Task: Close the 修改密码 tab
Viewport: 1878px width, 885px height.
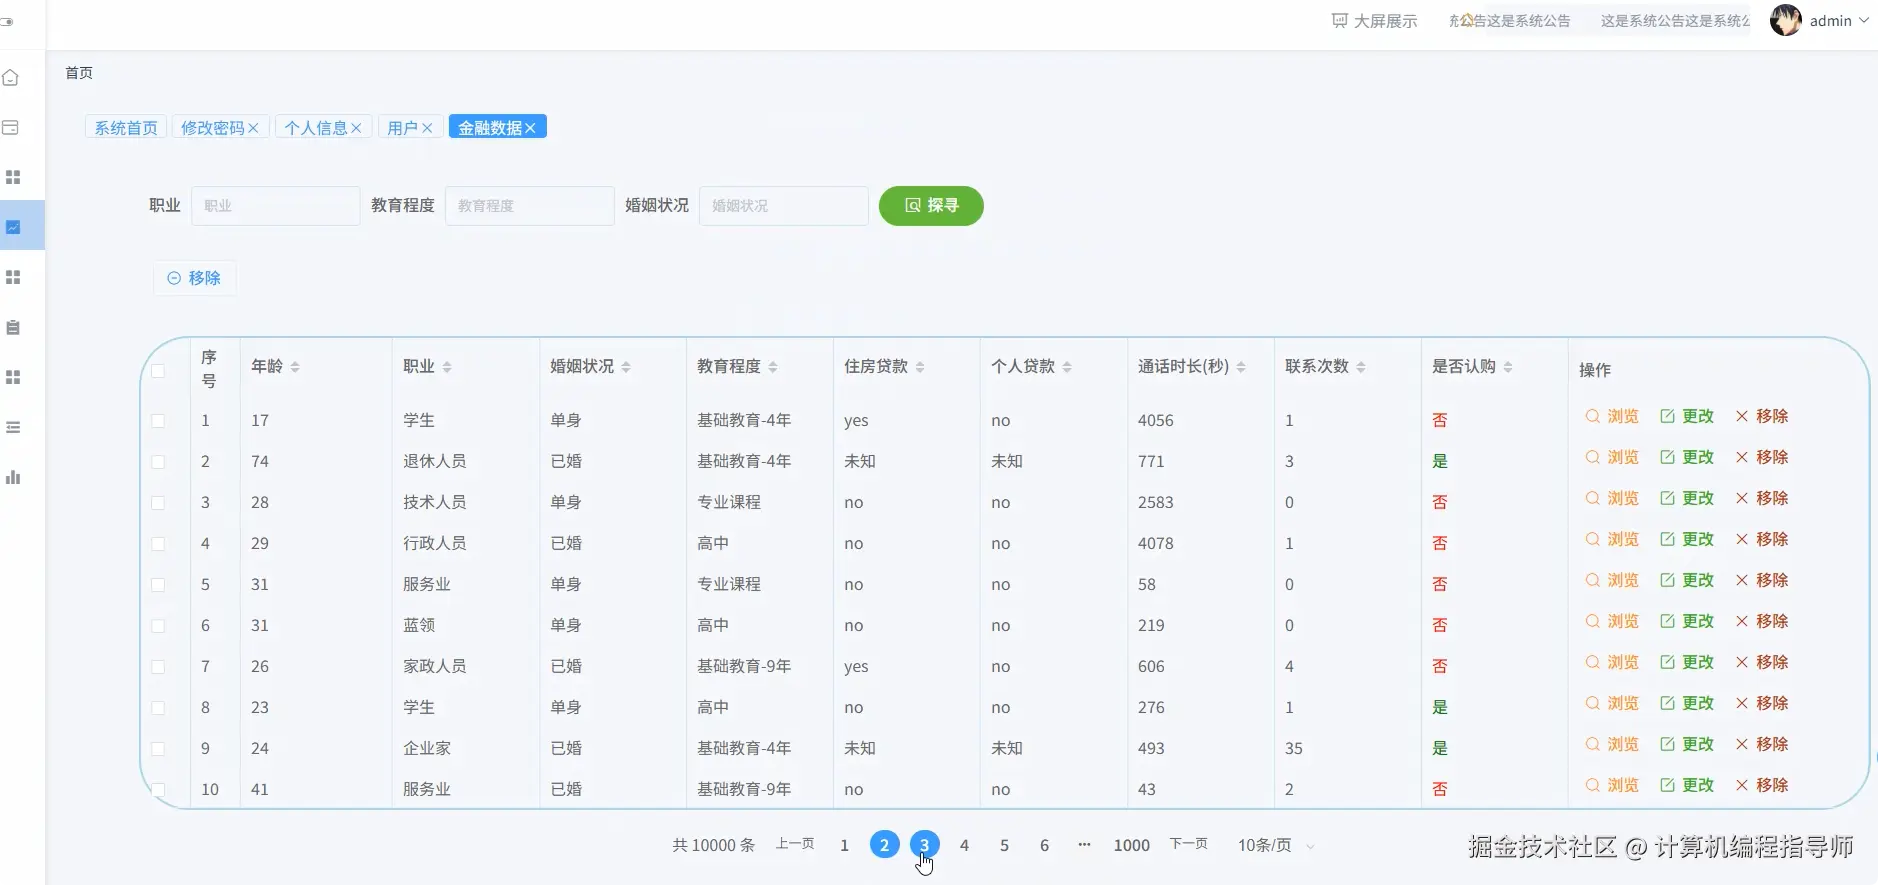Action: coord(253,128)
